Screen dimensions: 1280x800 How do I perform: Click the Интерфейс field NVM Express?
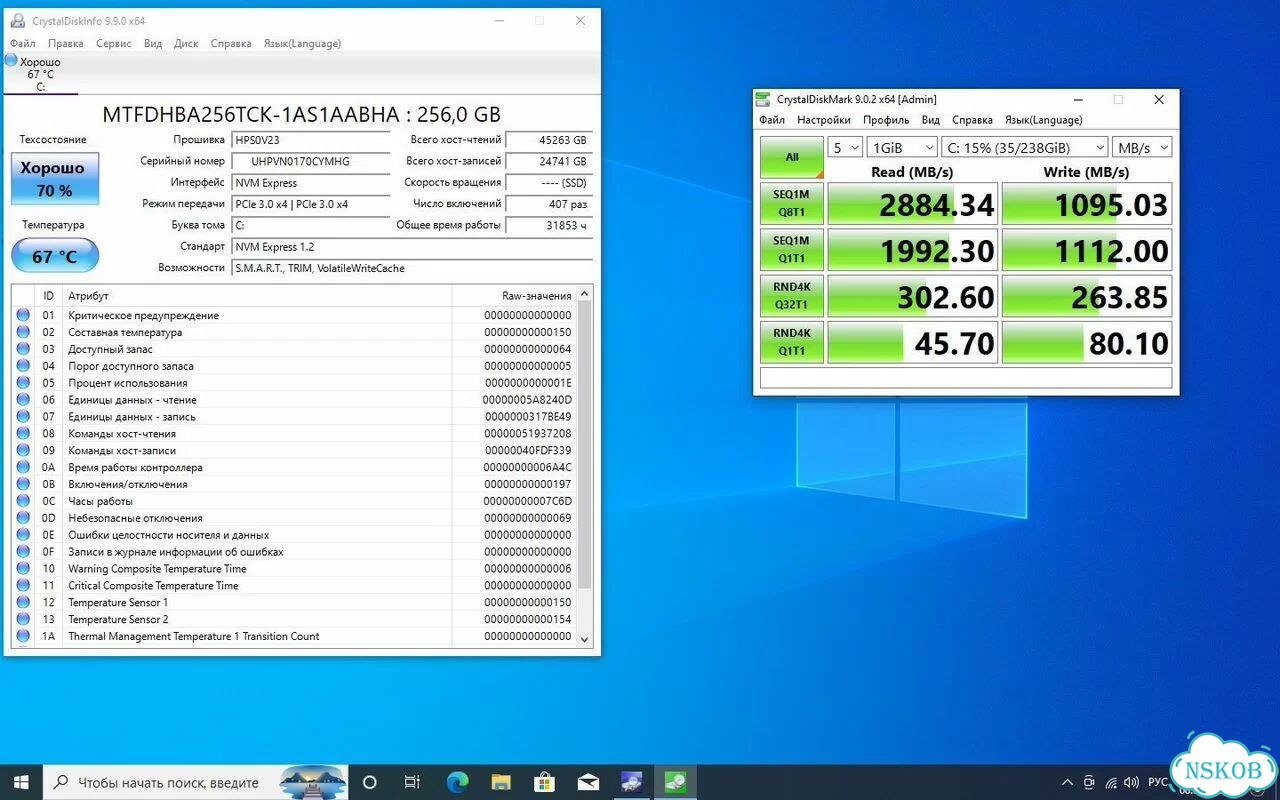pyautogui.click(x=310, y=183)
